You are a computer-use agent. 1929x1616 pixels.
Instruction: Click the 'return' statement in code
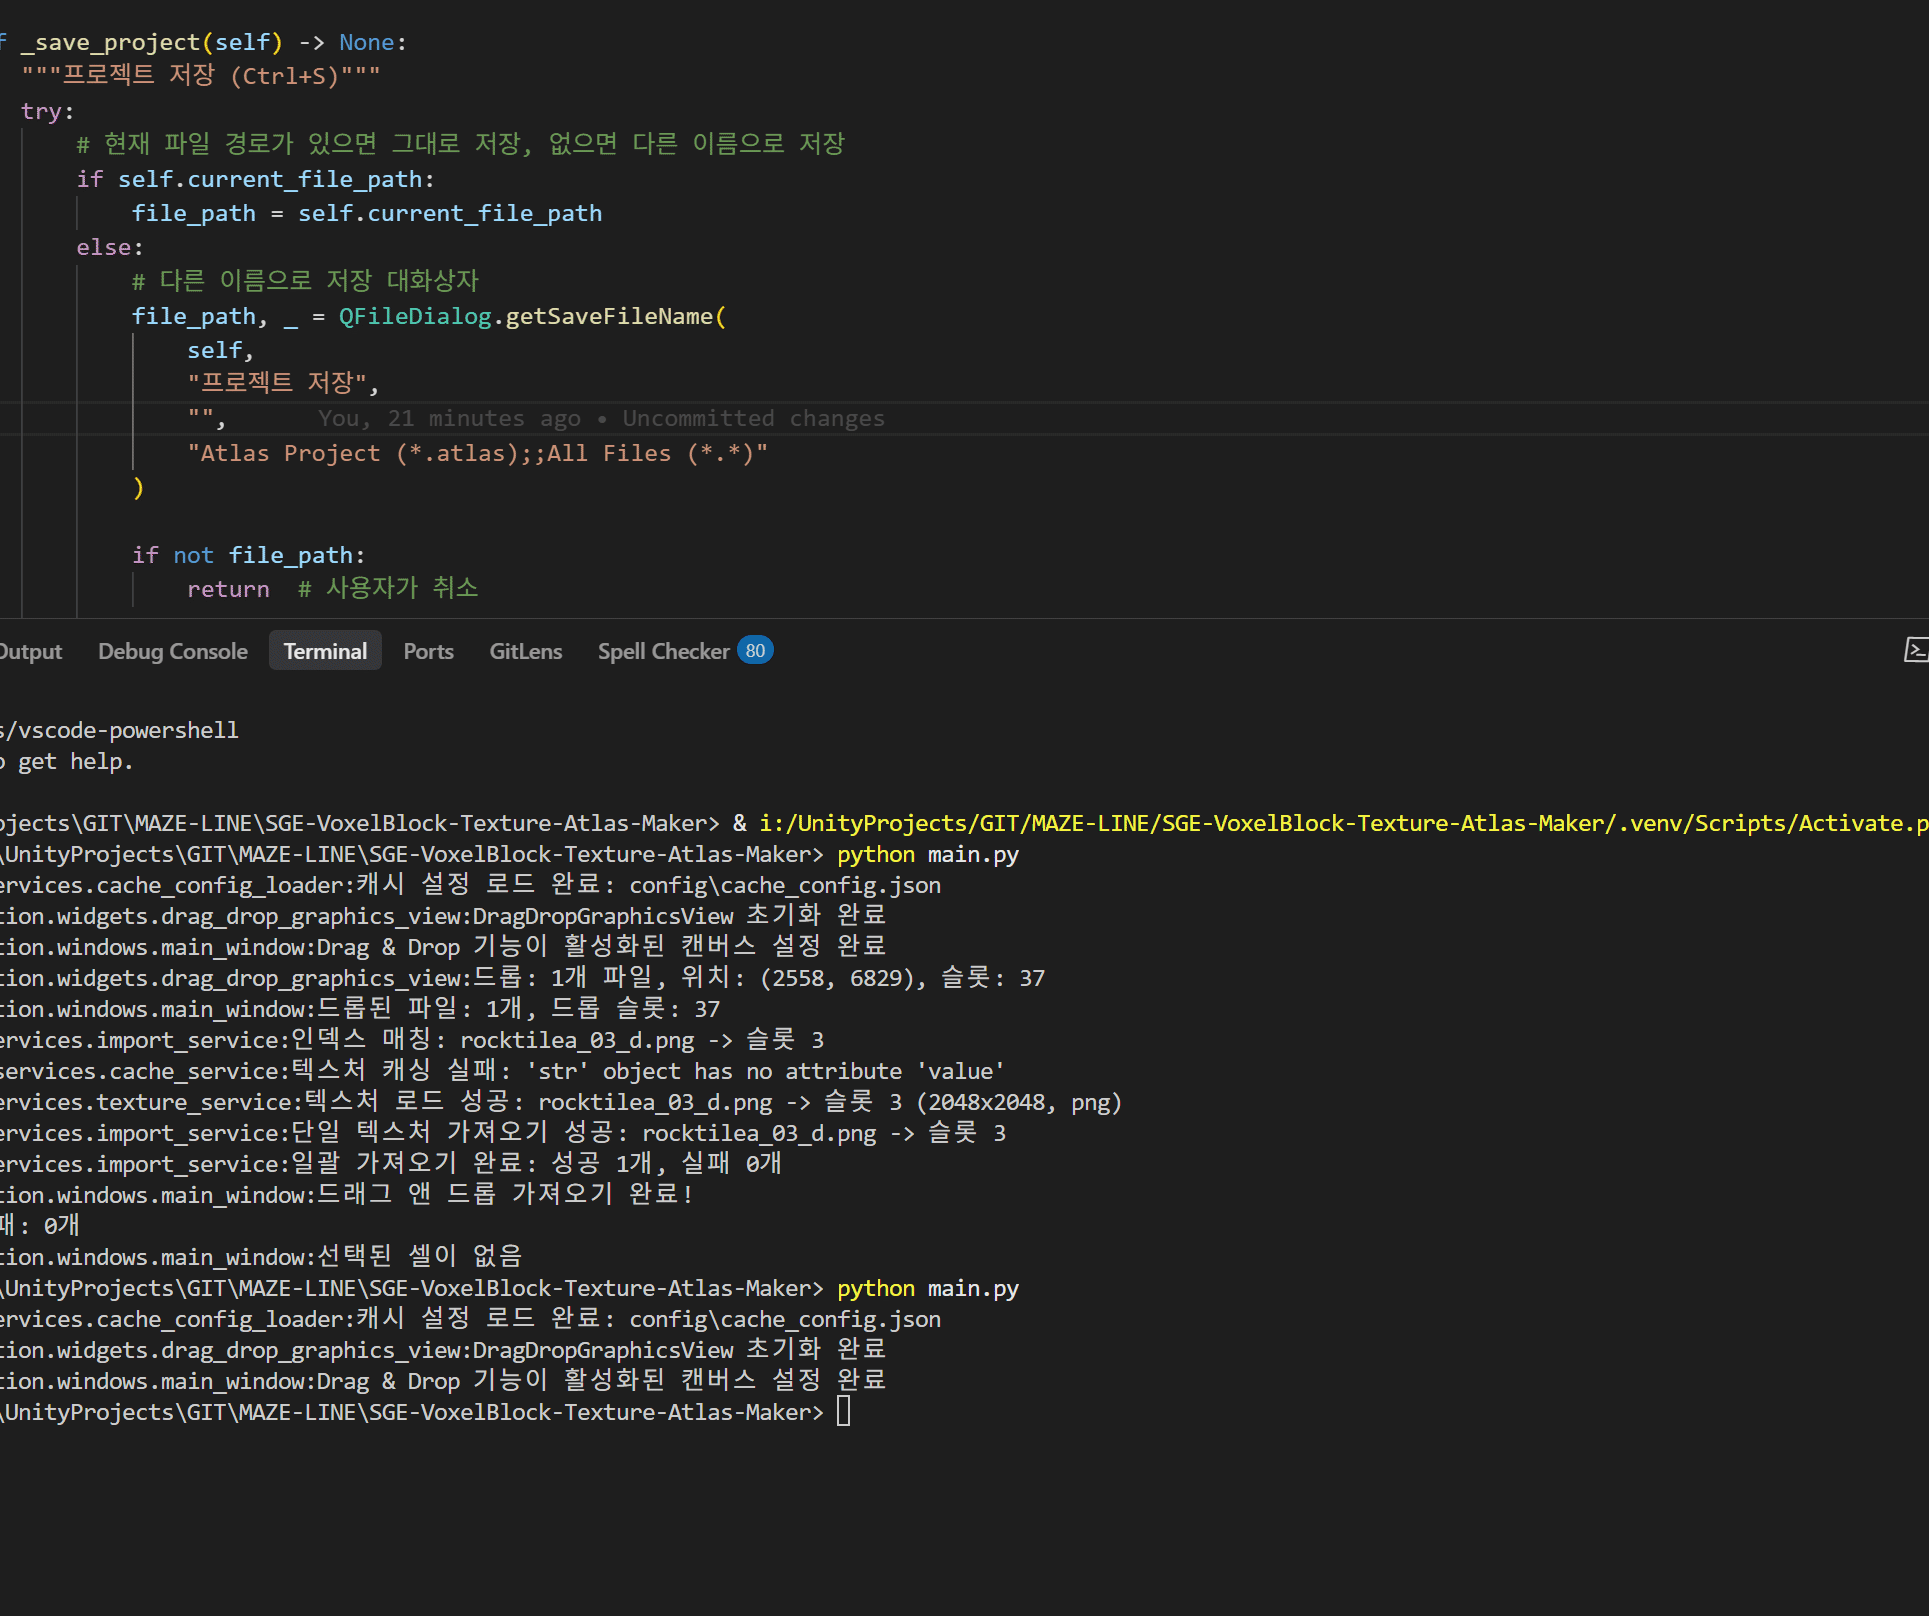point(228,590)
